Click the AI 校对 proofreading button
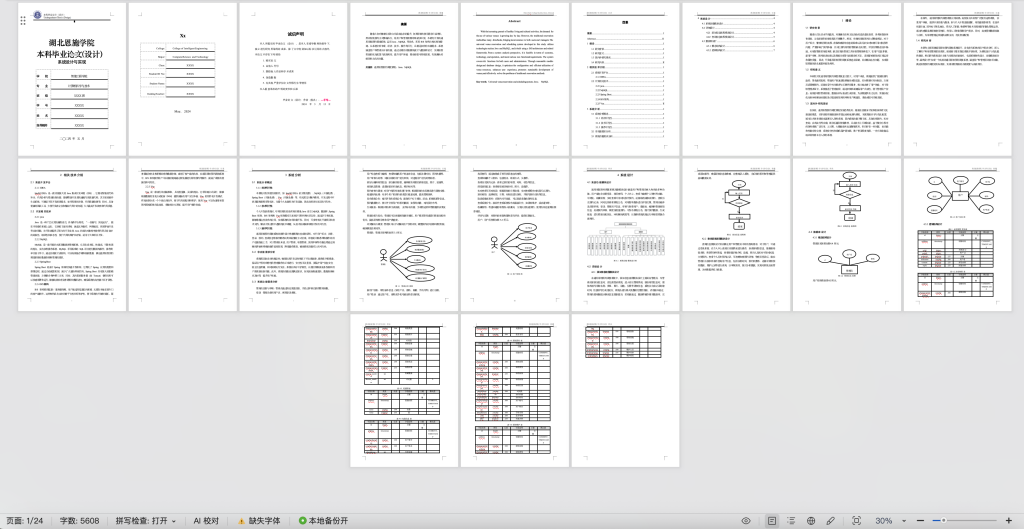This screenshot has width=1024, height=529. coord(206,521)
